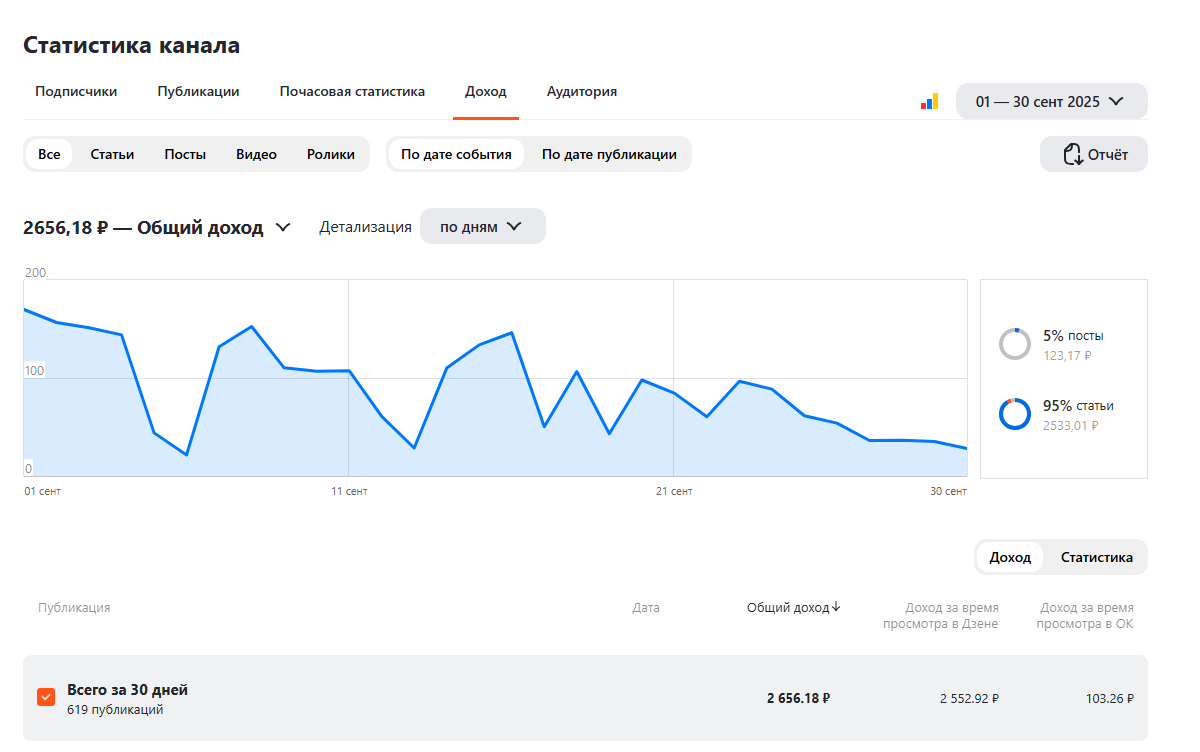The height and width of the screenshot is (752, 1200).
Task: Switch to Почасовая статистика tab
Action: coord(352,91)
